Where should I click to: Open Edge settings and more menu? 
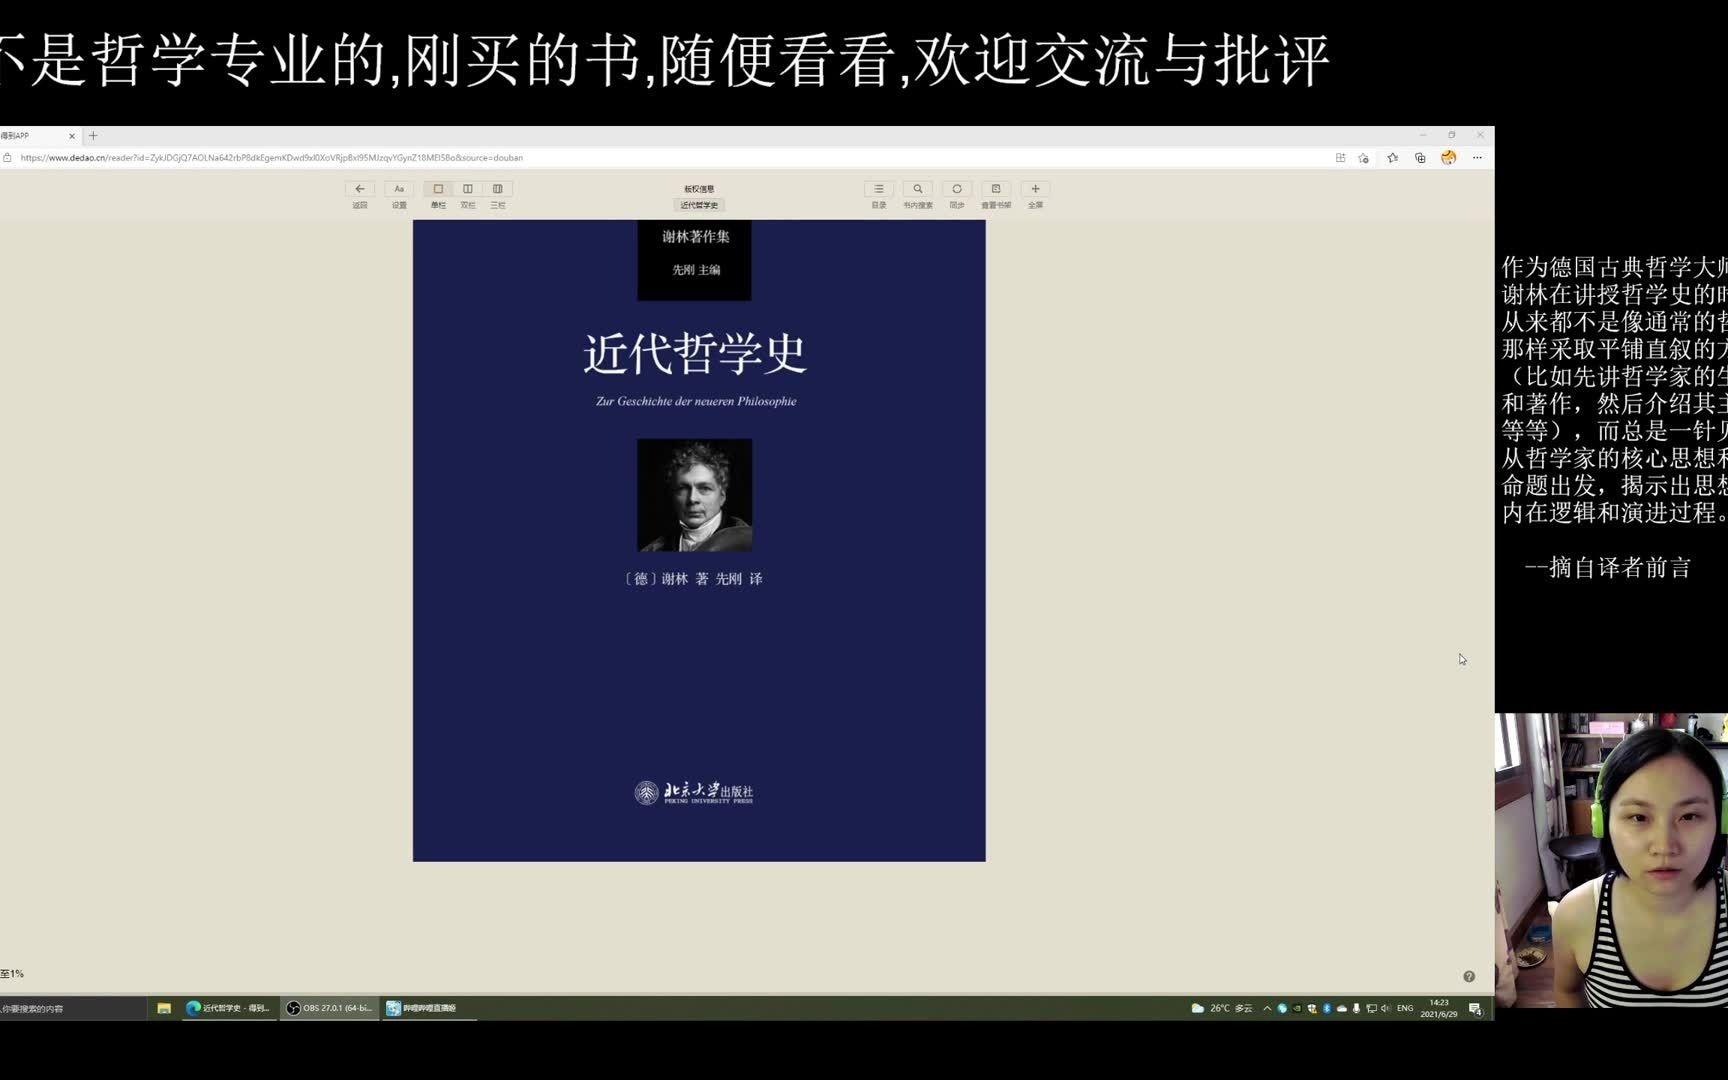point(1477,158)
